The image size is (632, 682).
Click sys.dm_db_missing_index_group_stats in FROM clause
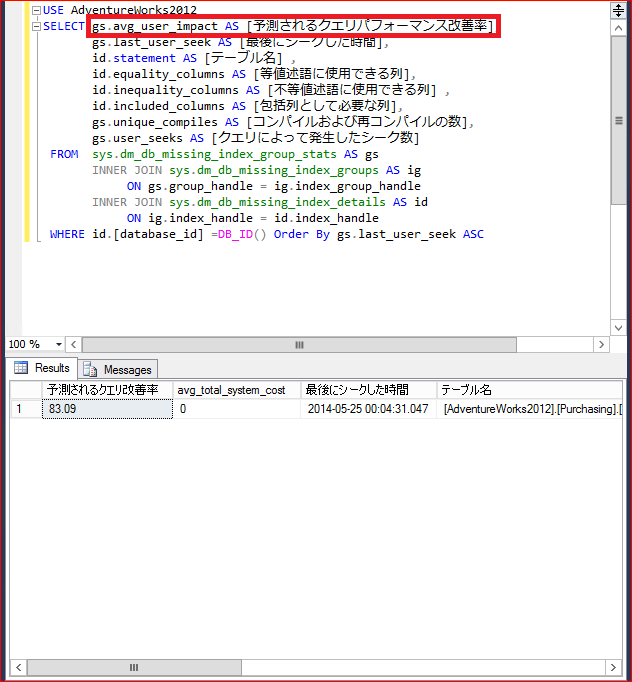[214, 154]
